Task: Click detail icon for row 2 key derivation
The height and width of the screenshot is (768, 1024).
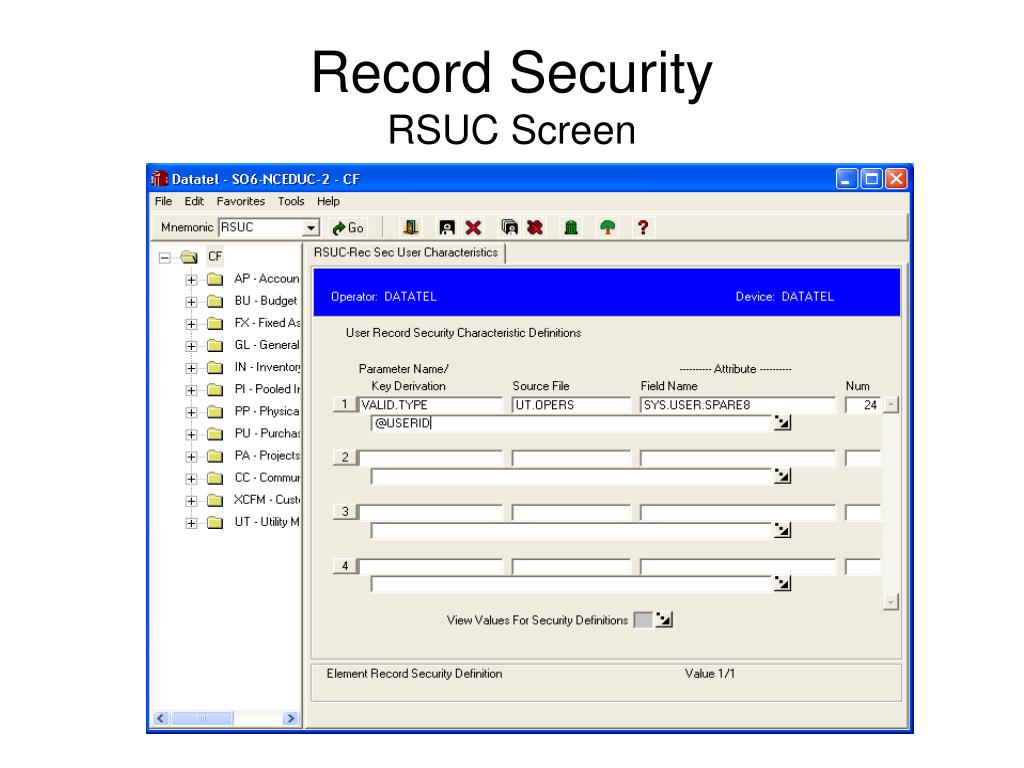Action: pyautogui.click(x=782, y=476)
